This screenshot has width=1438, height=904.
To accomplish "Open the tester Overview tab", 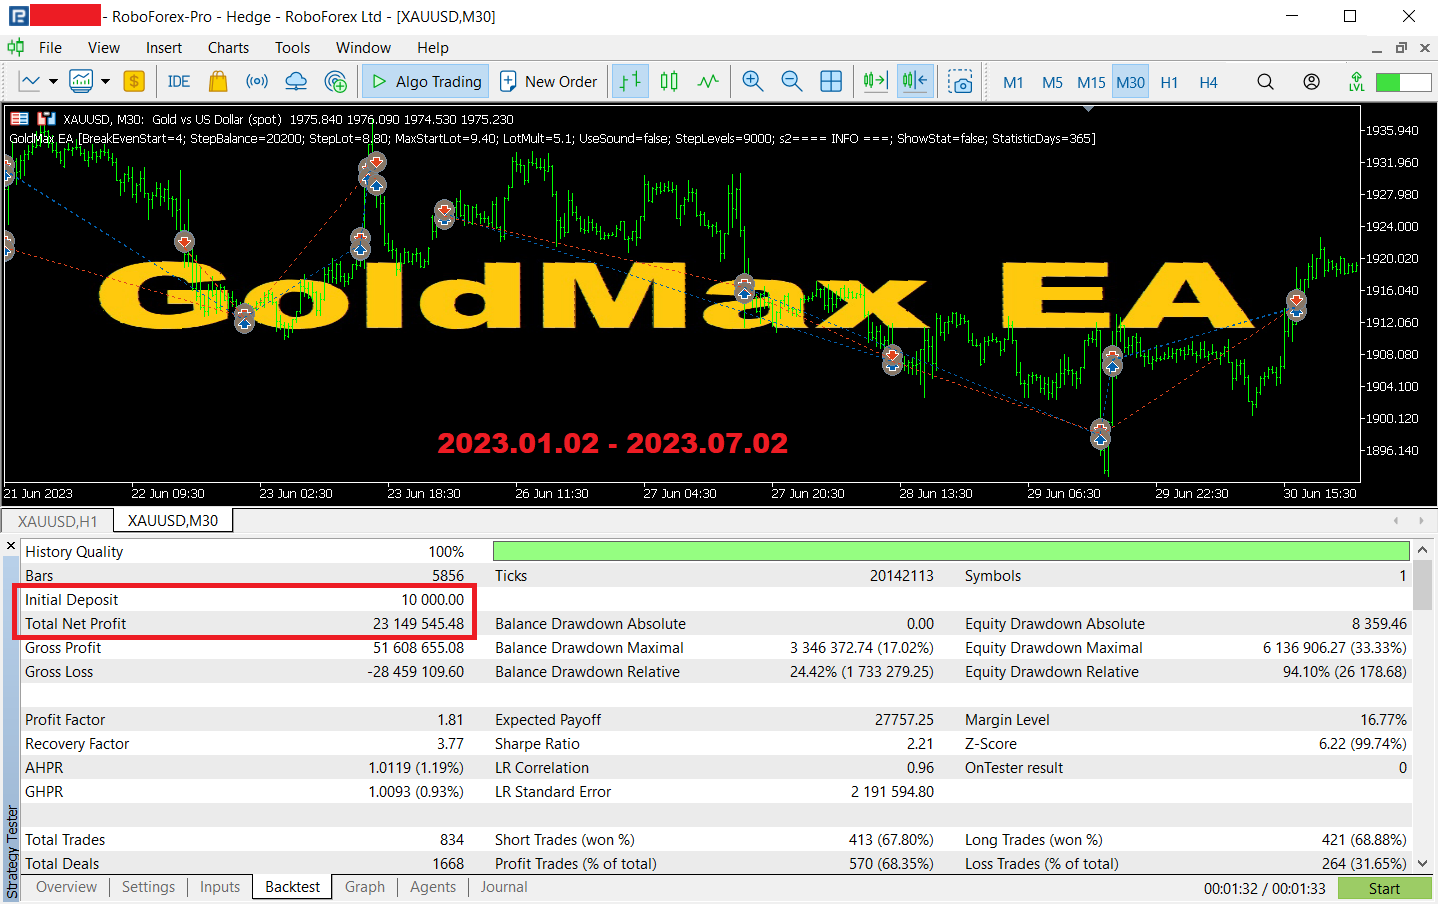I will tap(66, 887).
